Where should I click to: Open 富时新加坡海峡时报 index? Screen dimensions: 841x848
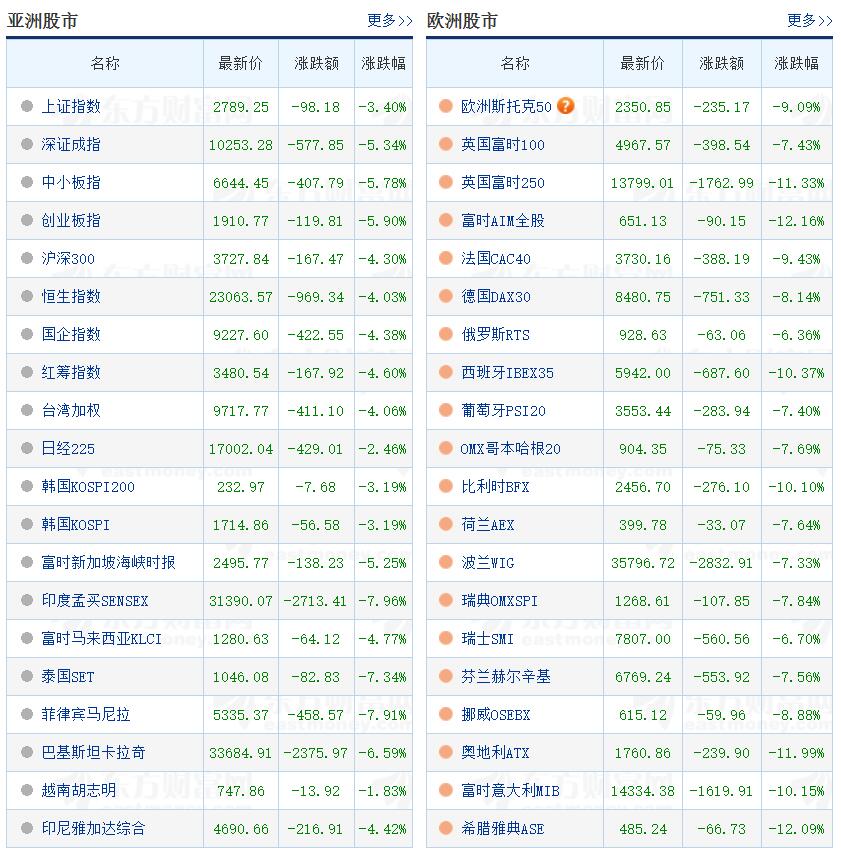[108, 562]
